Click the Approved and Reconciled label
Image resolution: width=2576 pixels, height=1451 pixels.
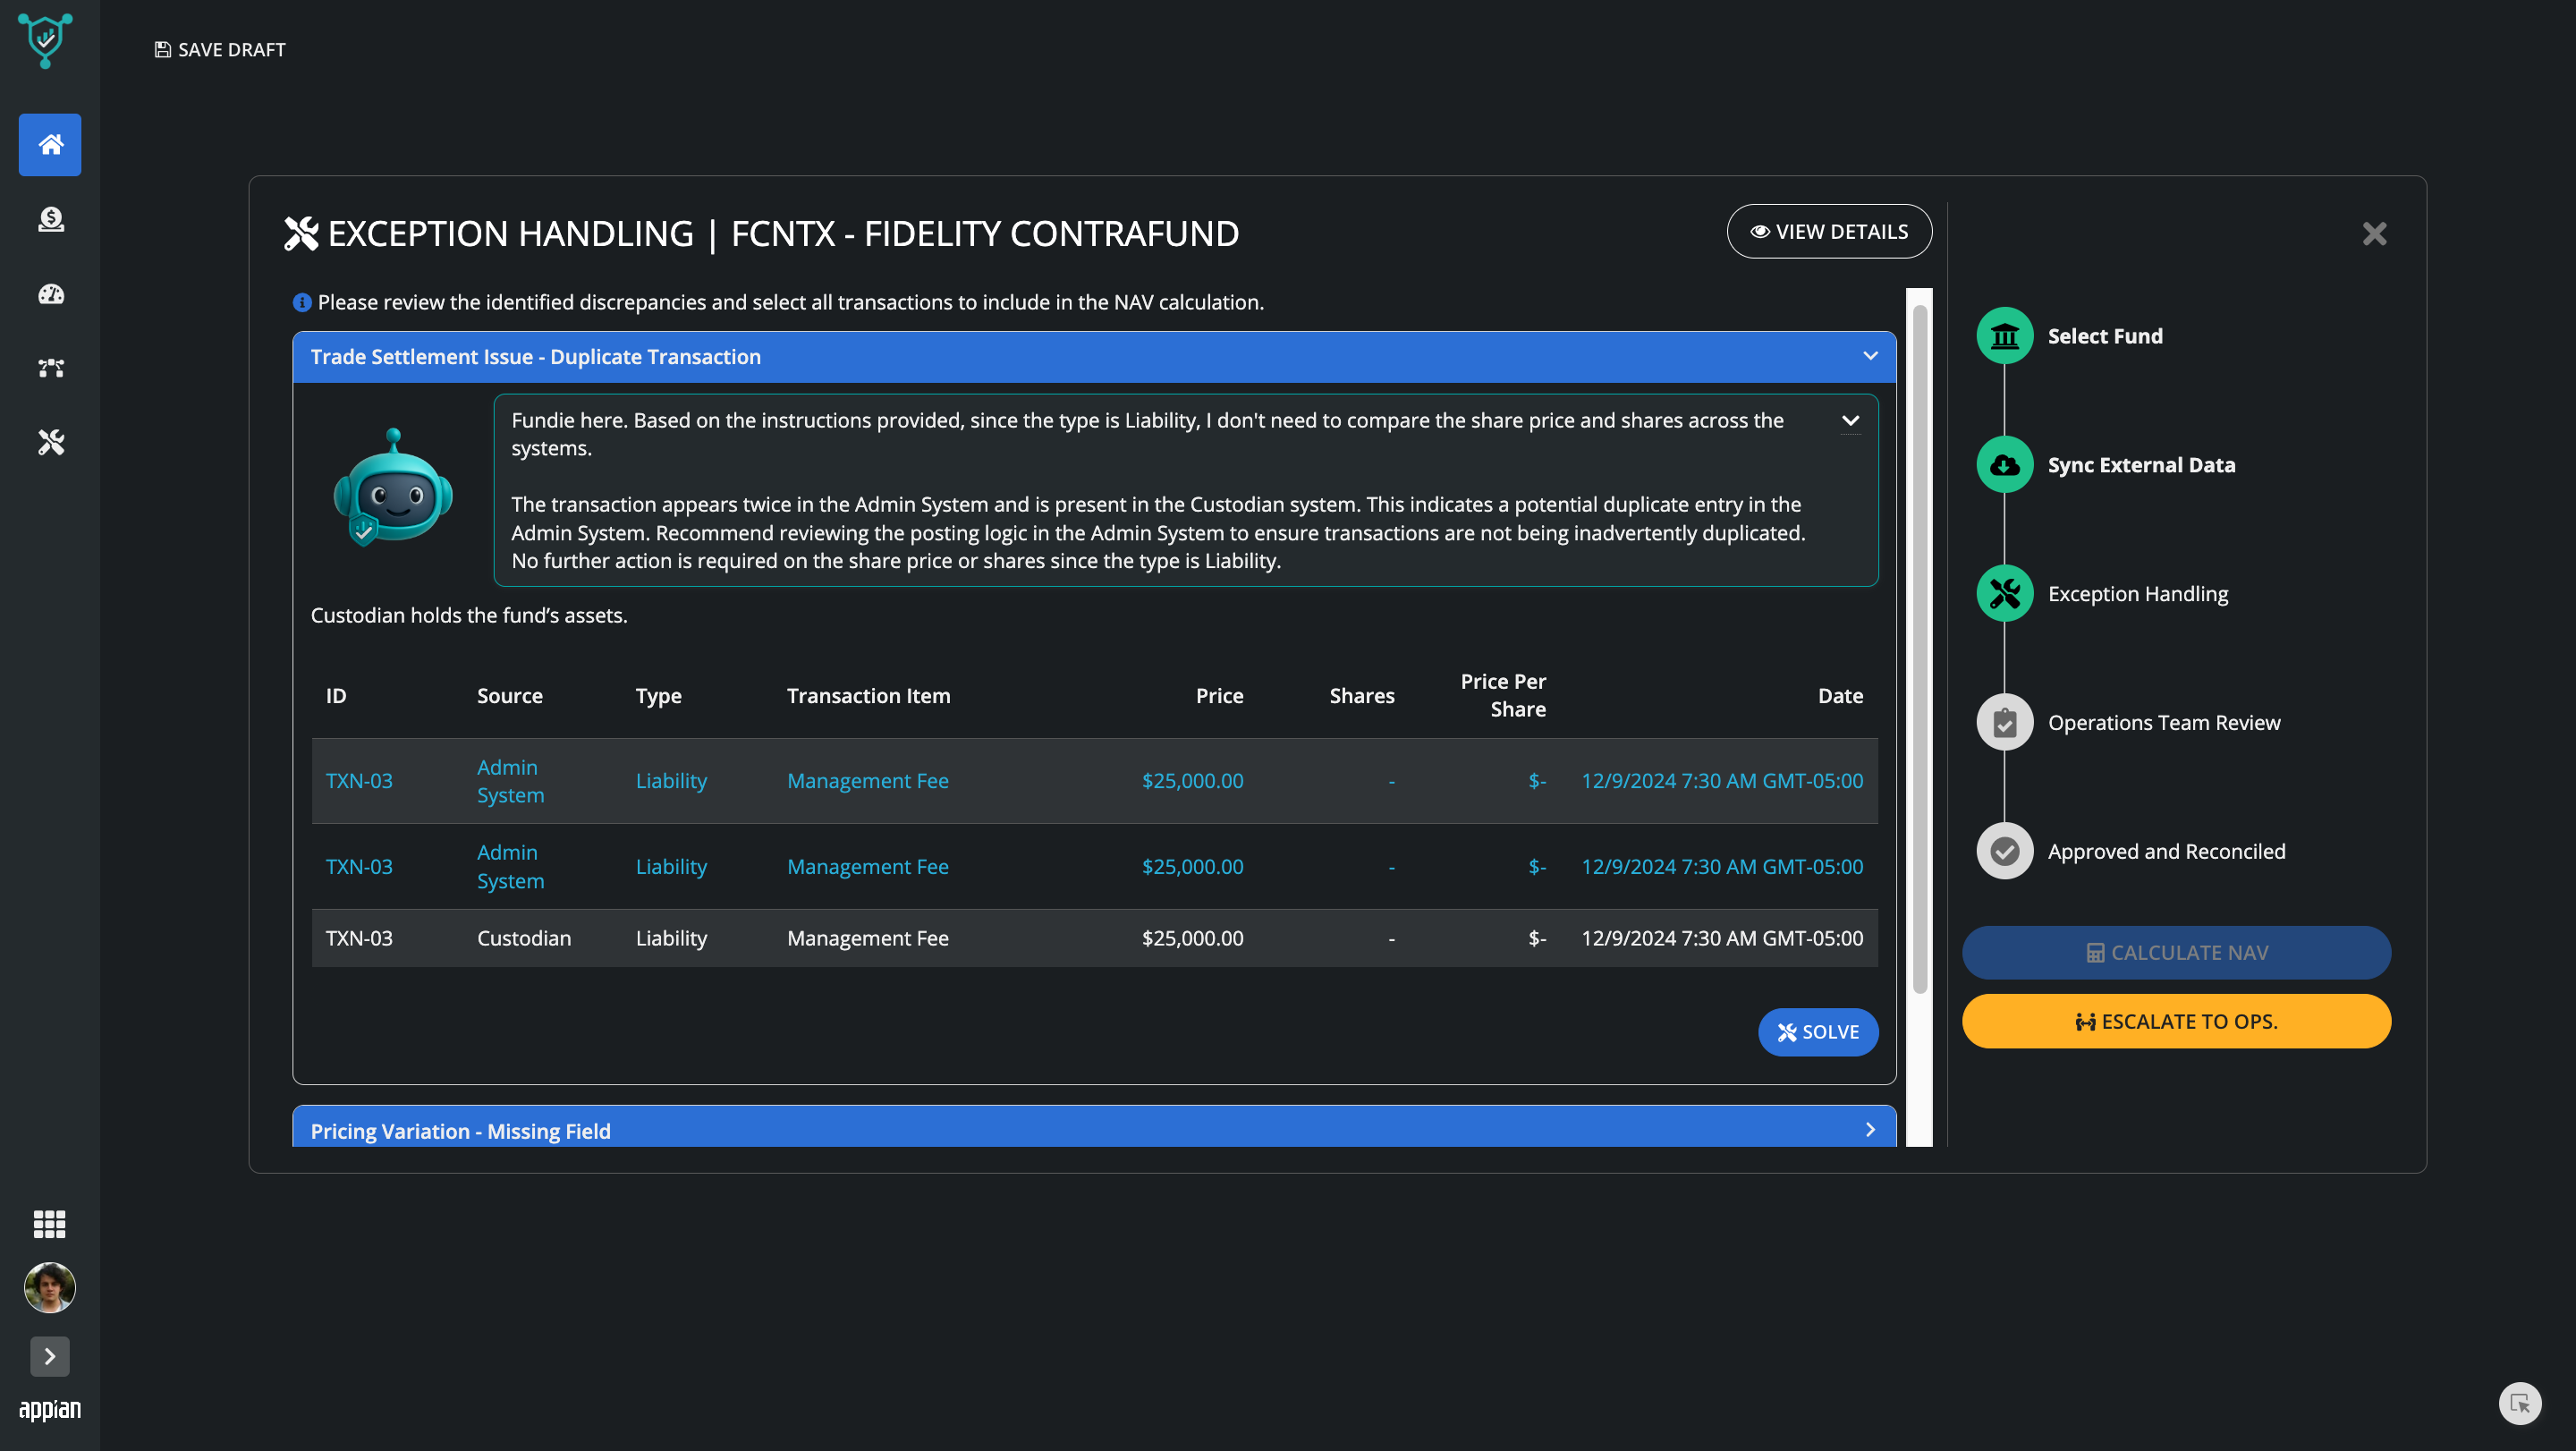pyautogui.click(x=2166, y=852)
